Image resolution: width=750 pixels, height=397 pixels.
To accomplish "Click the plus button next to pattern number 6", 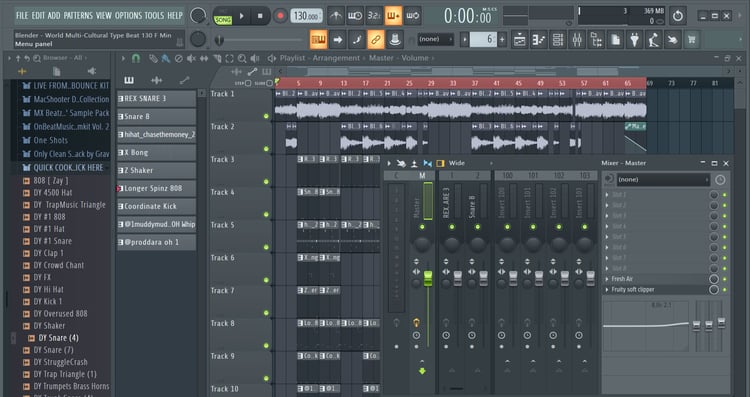I will click(502, 39).
